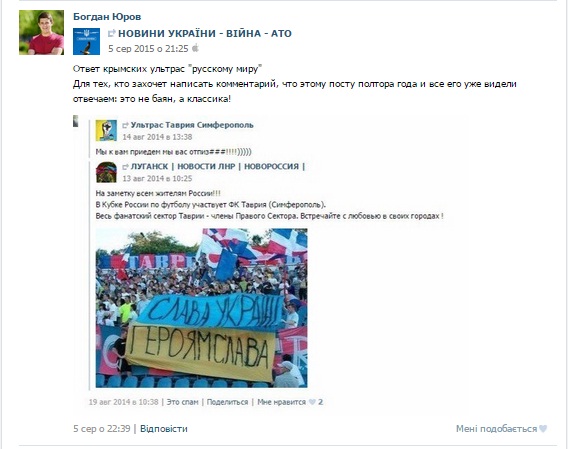Screen dimensions: 572x449
Task: Click ЛУГАНСК | НОВОСТИ ЛНР | НОВОРОССИЯ link
Action: tap(218, 167)
